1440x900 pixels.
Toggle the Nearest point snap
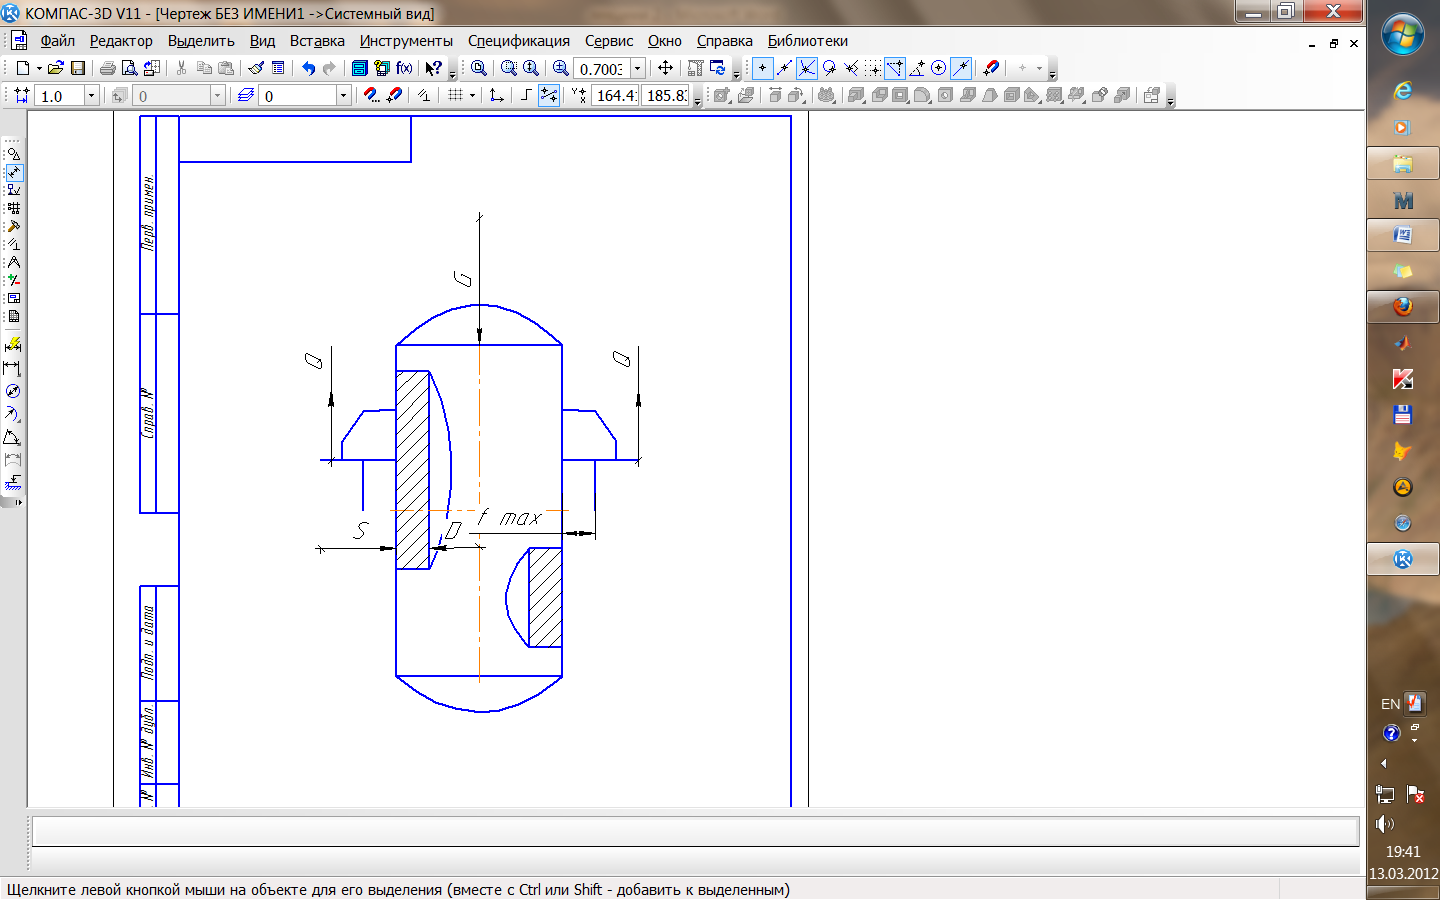(x=762, y=68)
